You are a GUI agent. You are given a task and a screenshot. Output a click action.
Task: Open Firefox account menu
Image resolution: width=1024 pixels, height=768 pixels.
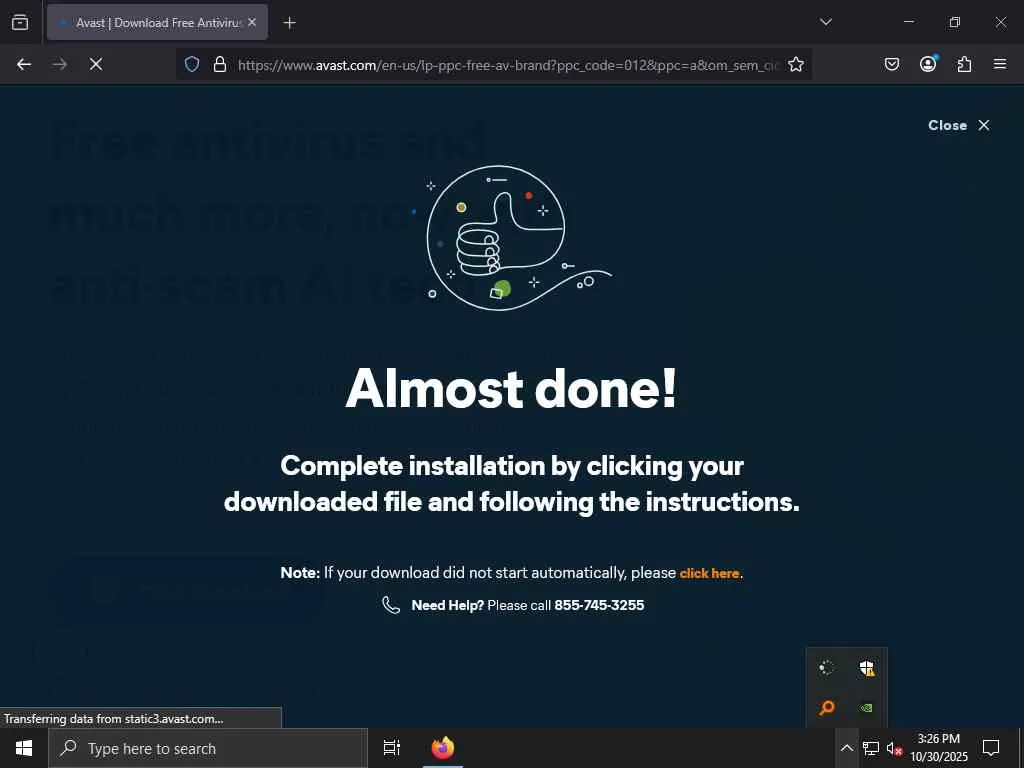(x=928, y=64)
